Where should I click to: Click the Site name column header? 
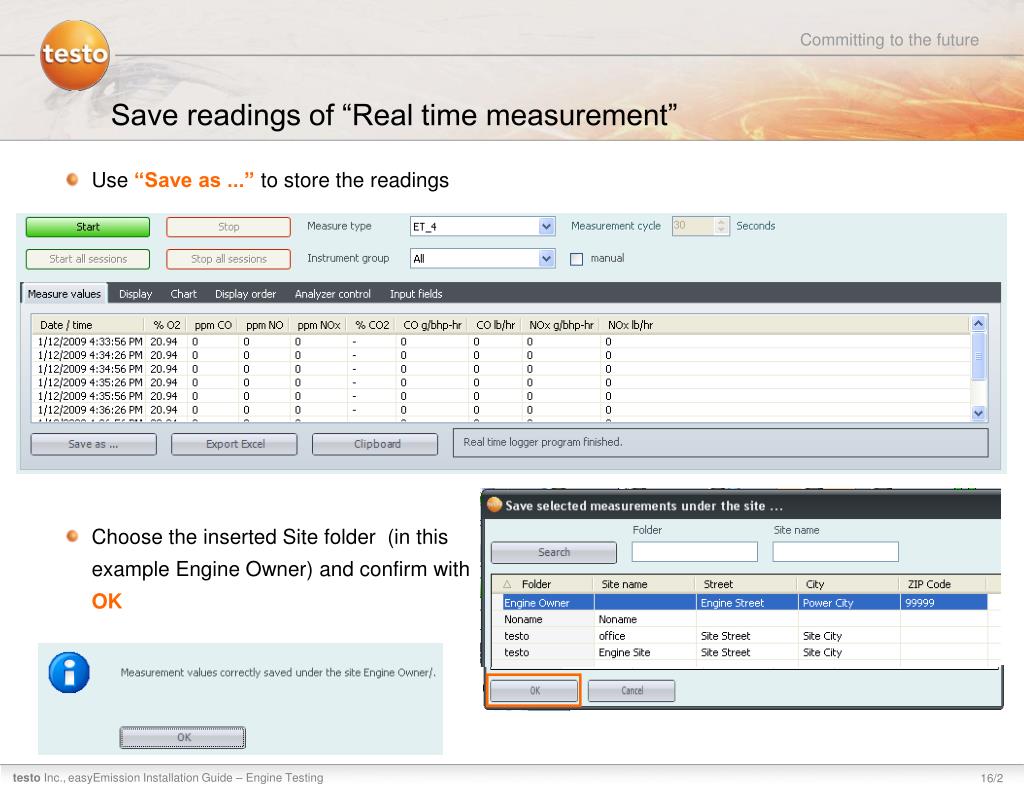(645, 584)
